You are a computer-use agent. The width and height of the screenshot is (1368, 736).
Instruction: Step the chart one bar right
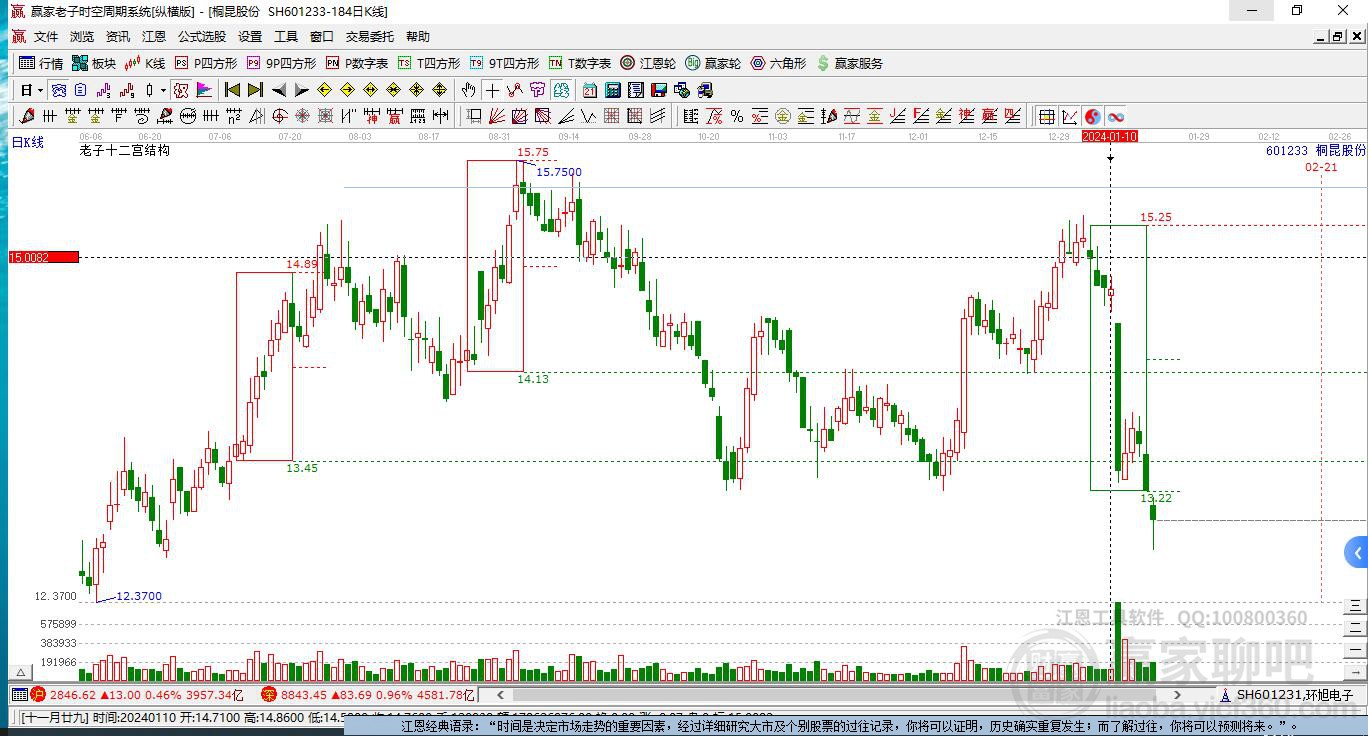tap(302, 90)
